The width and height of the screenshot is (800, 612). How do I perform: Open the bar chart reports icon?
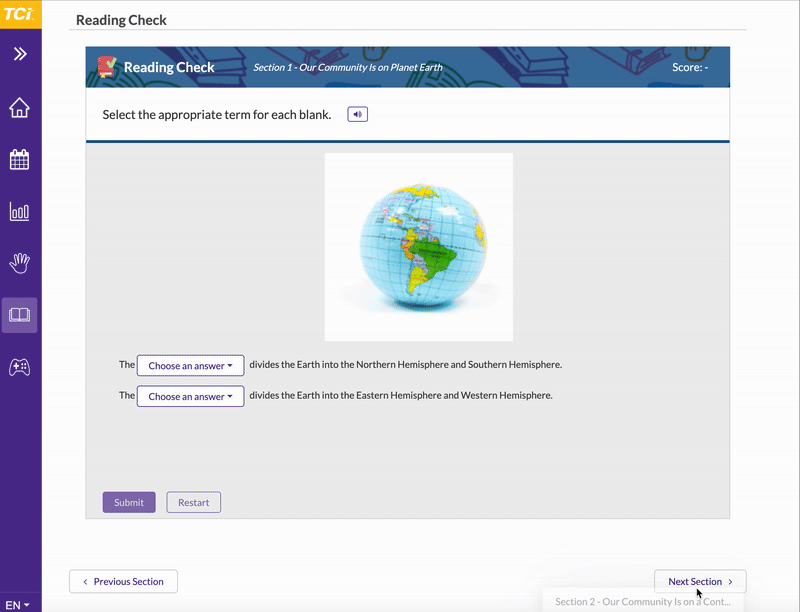[20, 212]
